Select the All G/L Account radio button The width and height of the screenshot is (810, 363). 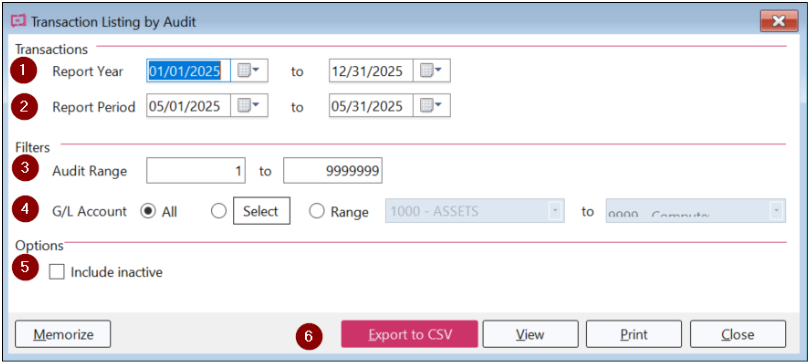pyautogui.click(x=148, y=212)
